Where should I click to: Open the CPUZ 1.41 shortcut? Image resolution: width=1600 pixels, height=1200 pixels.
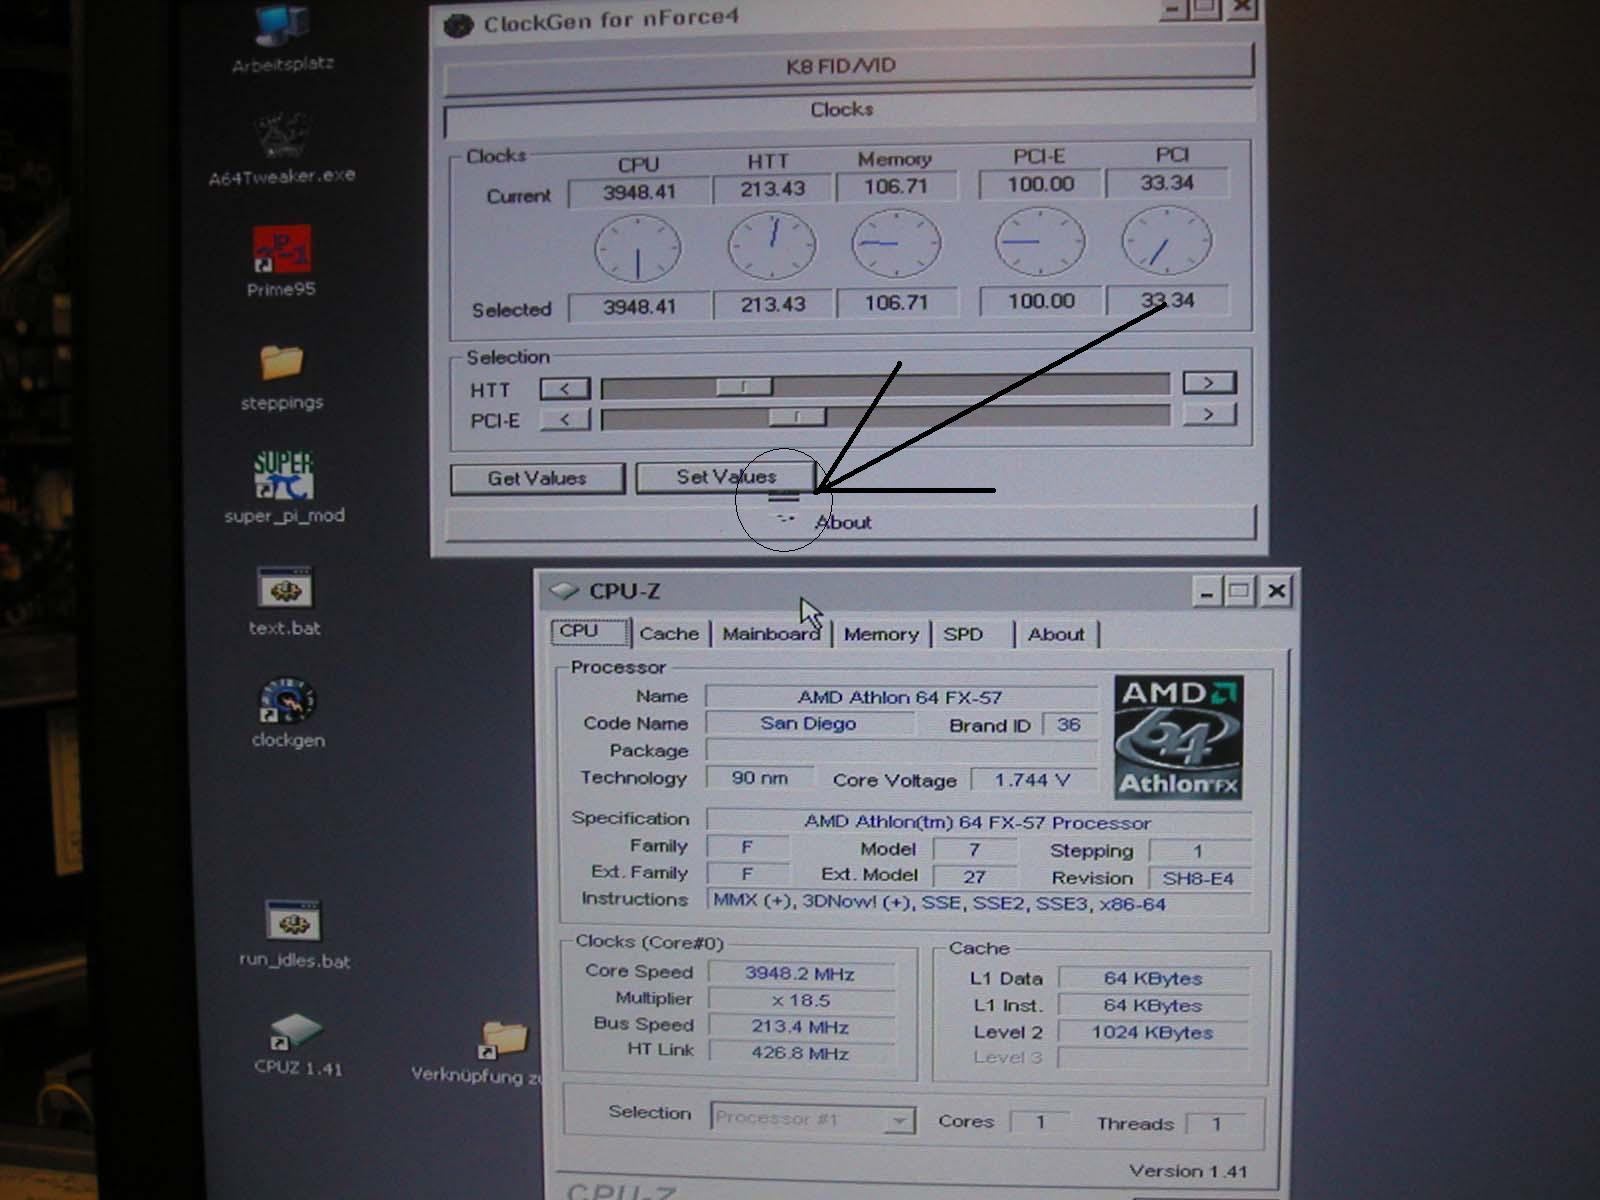[296, 1033]
